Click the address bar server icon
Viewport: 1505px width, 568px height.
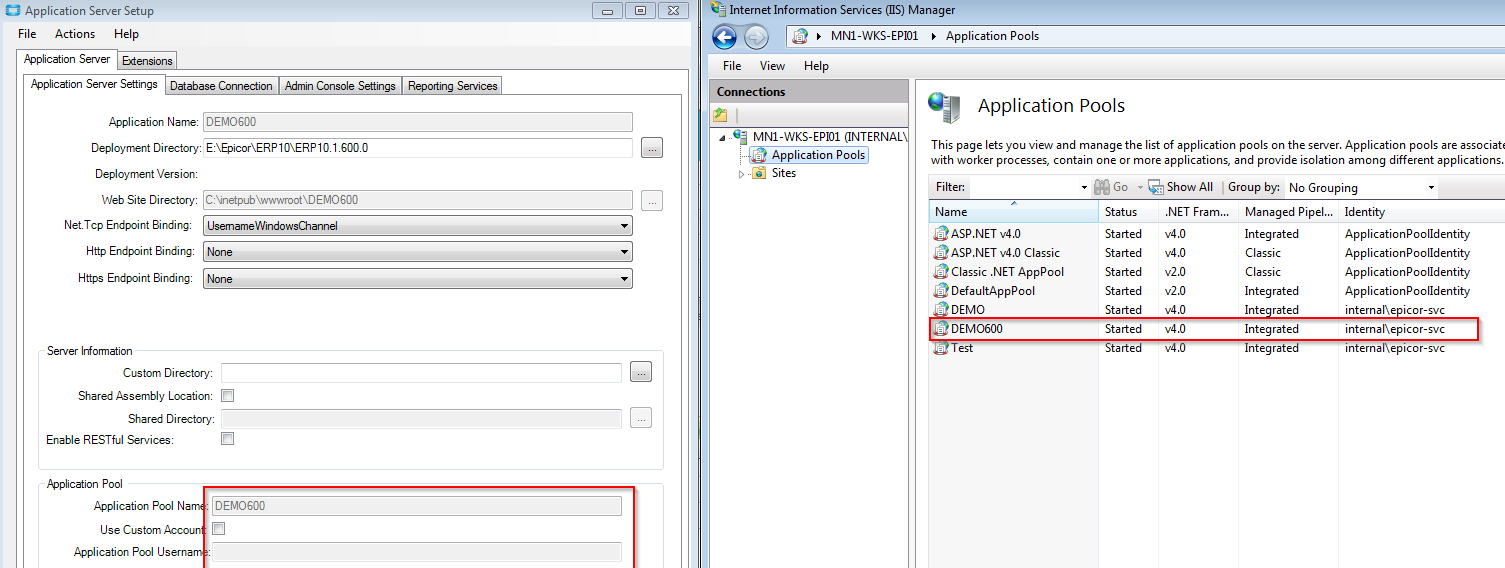[x=800, y=36]
